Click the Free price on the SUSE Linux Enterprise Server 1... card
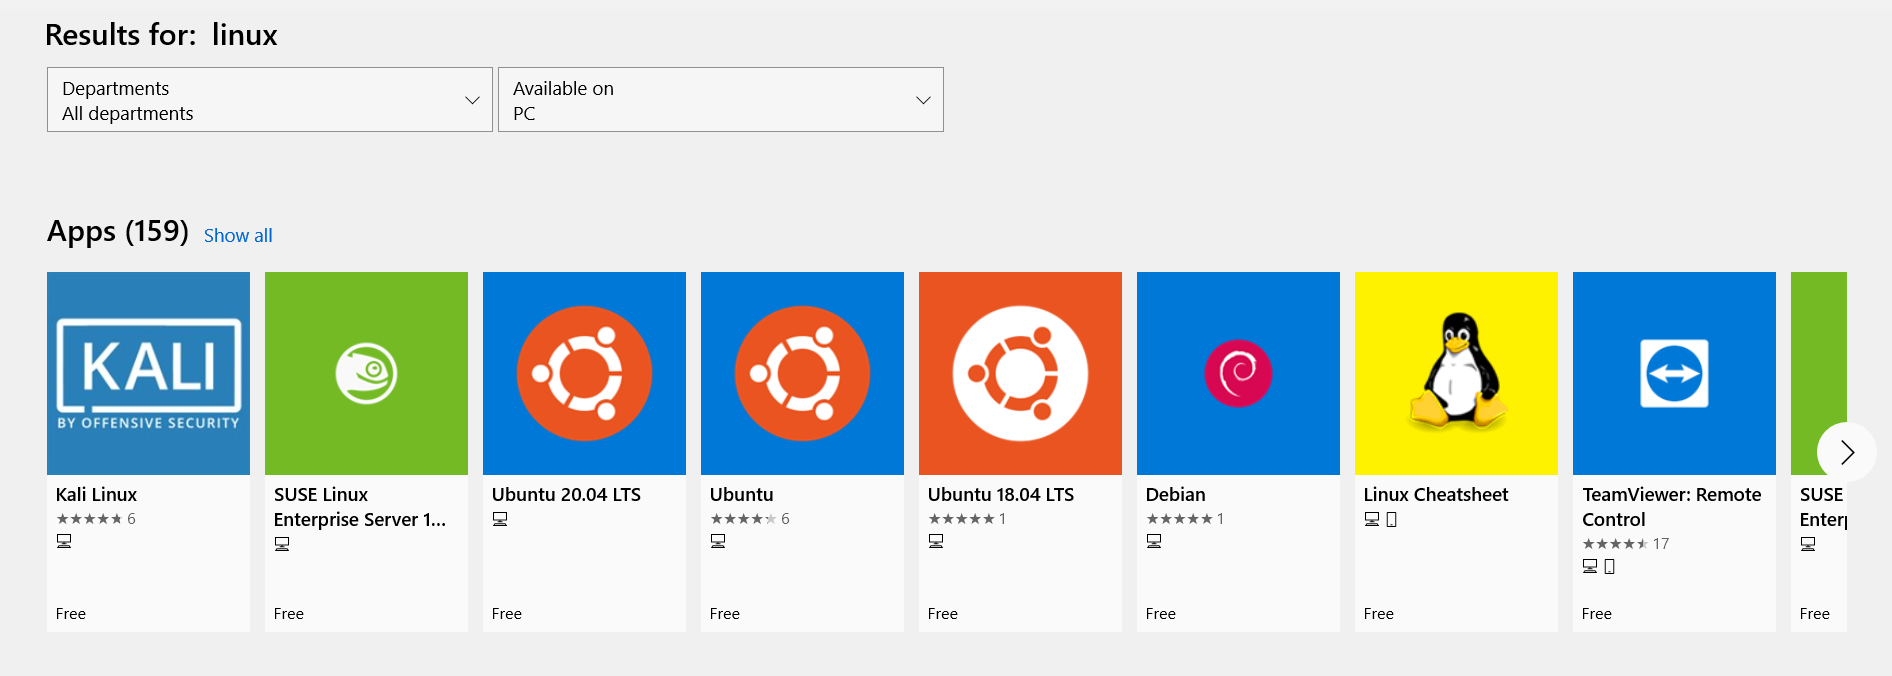The image size is (1892, 676). [x=289, y=614]
